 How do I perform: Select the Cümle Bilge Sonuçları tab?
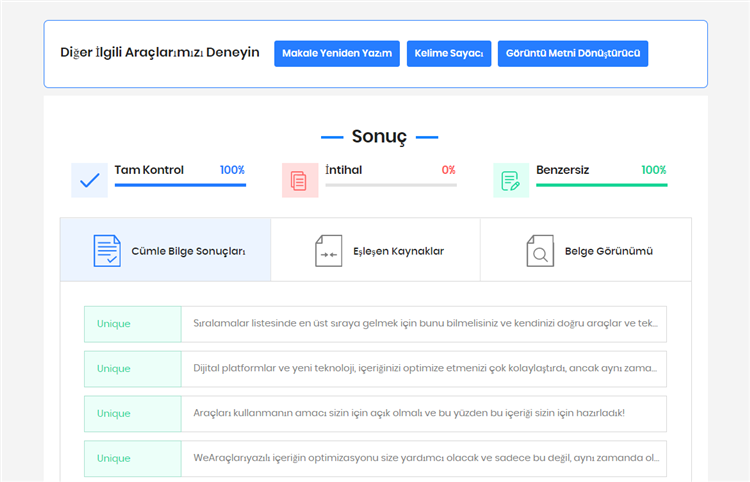click(x=165, y=250)
